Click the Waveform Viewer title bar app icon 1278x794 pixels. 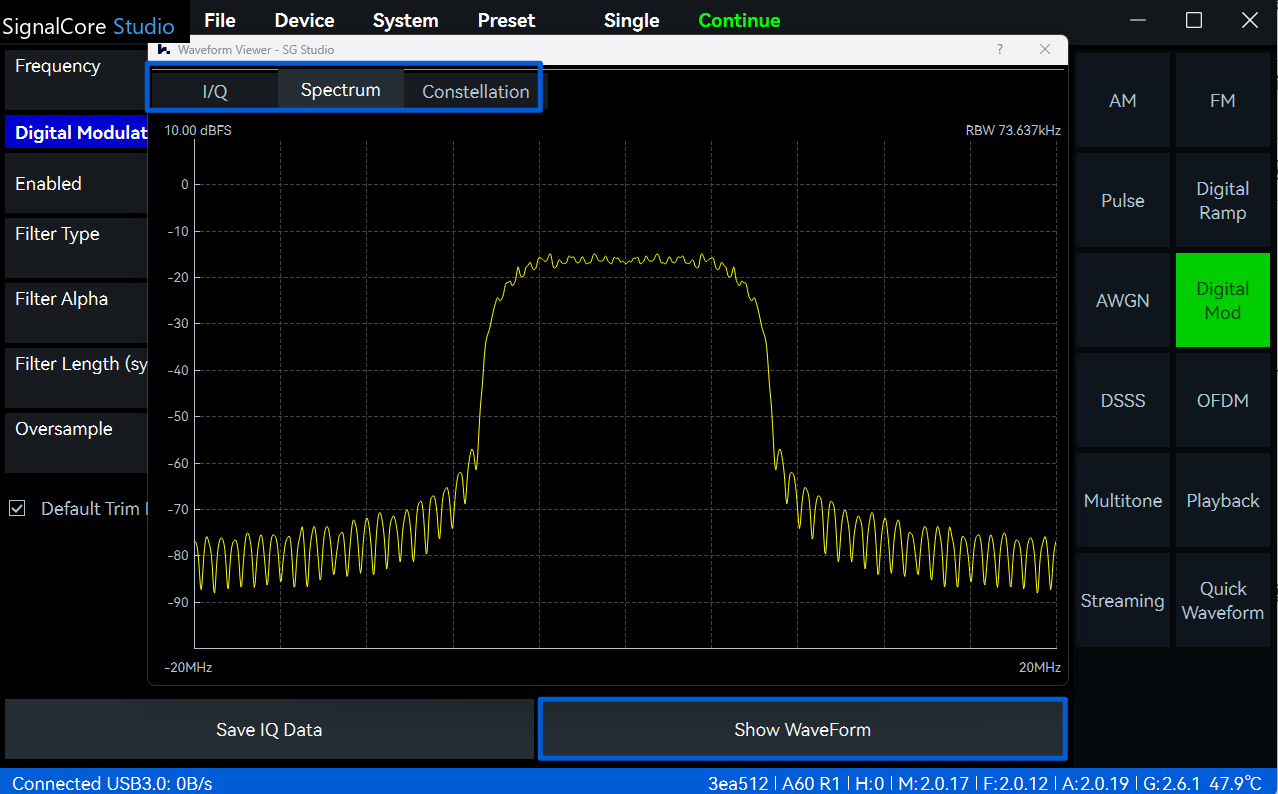[164, 49]
